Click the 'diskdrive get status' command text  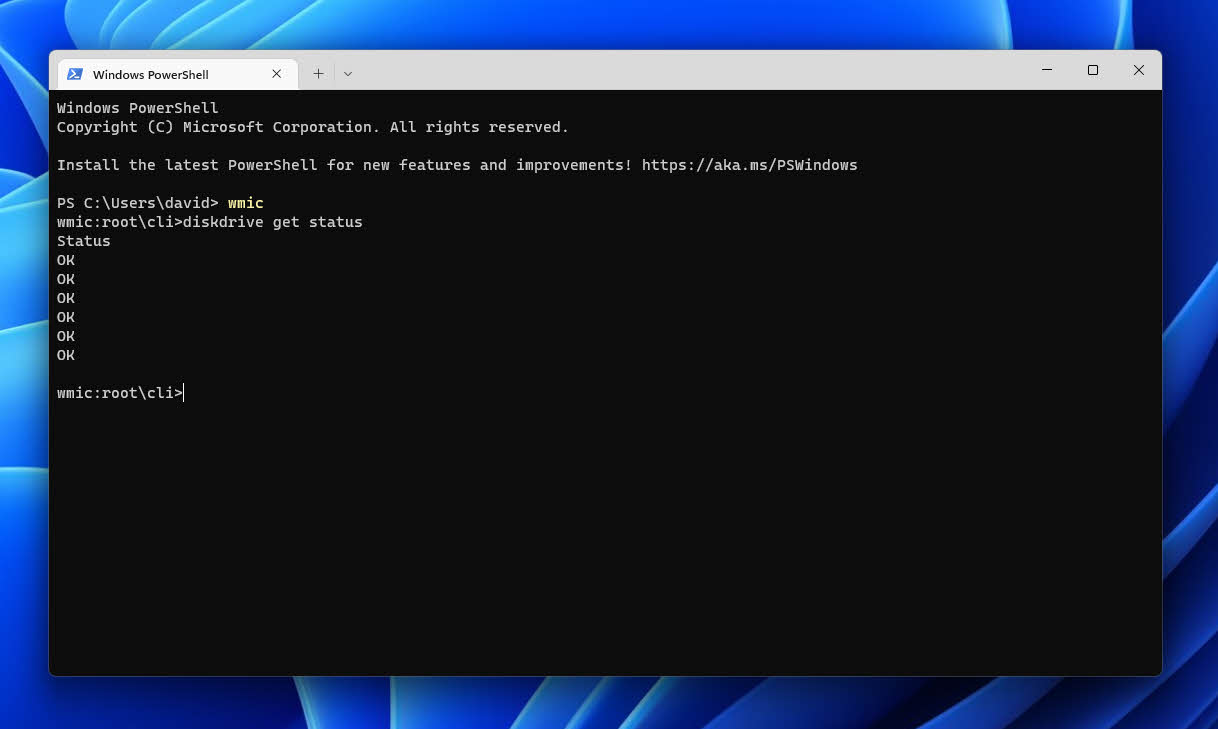pos(273,222)
